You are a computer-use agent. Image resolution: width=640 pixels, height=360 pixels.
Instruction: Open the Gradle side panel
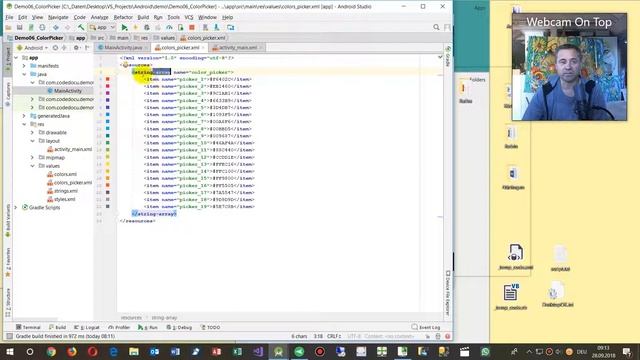click(x=448, y=56)
